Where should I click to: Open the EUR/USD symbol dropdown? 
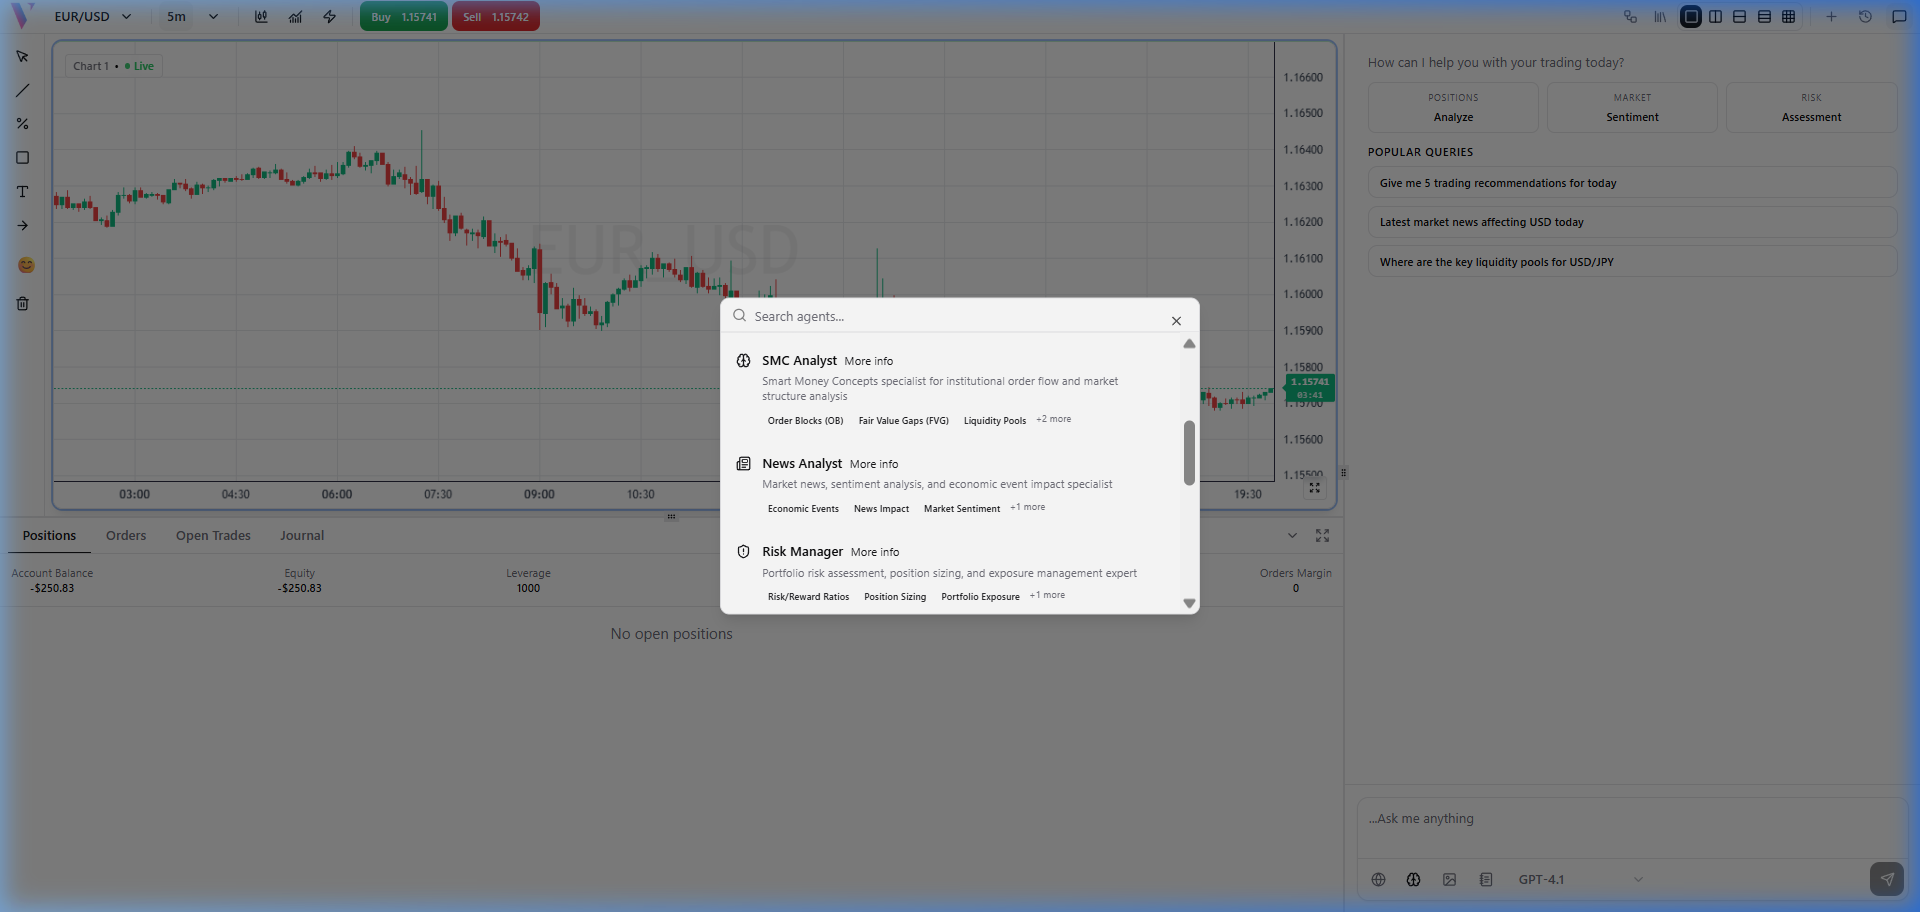[x=92, y=17]
